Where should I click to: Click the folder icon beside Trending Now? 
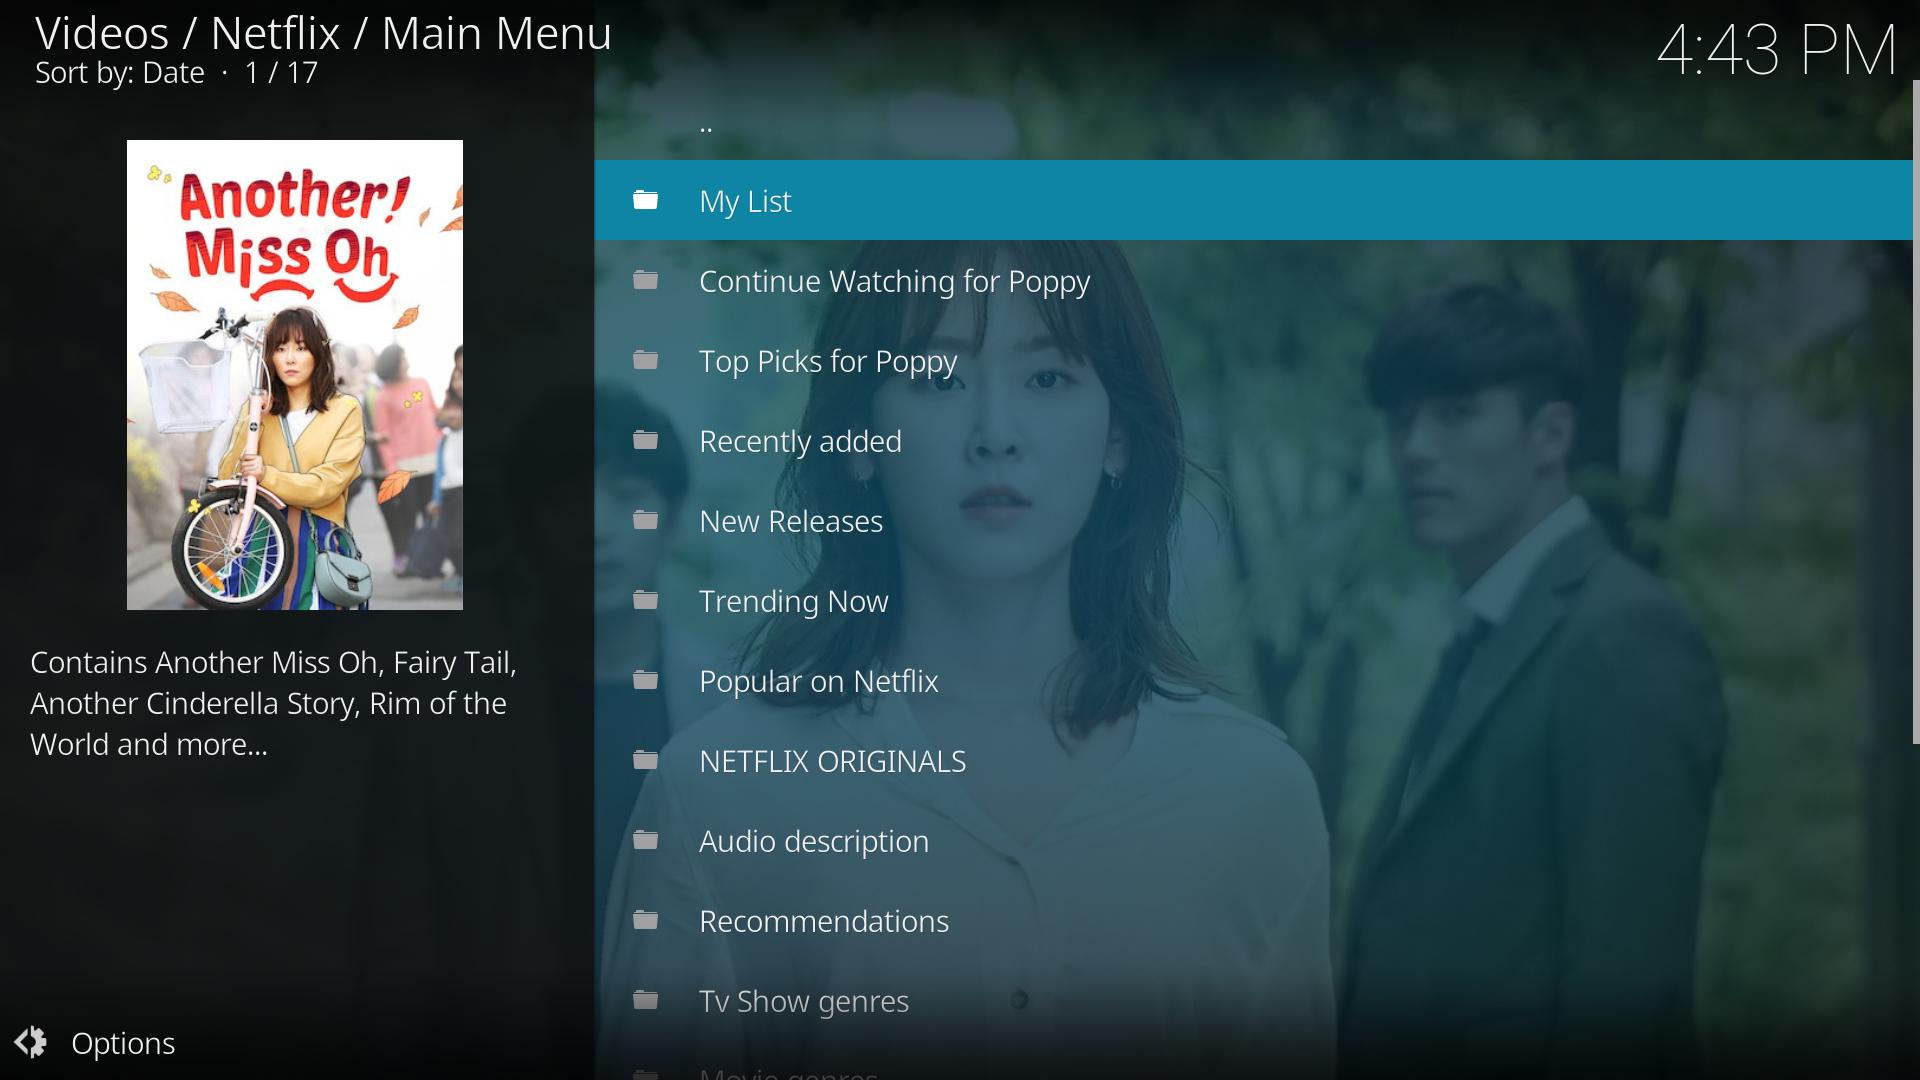pos(646,600)
